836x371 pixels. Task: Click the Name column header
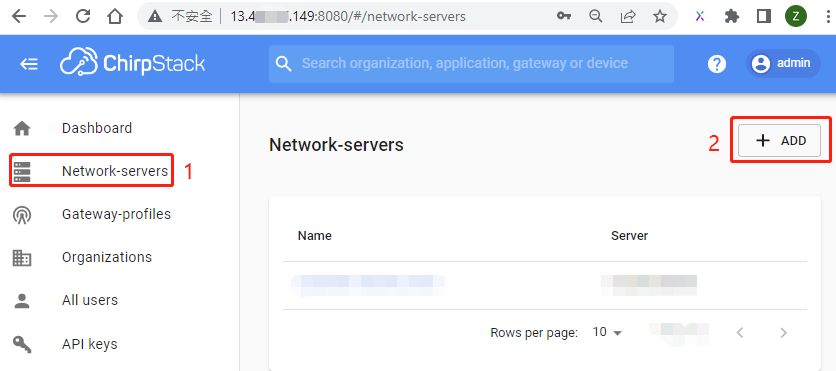click(315, 236)
